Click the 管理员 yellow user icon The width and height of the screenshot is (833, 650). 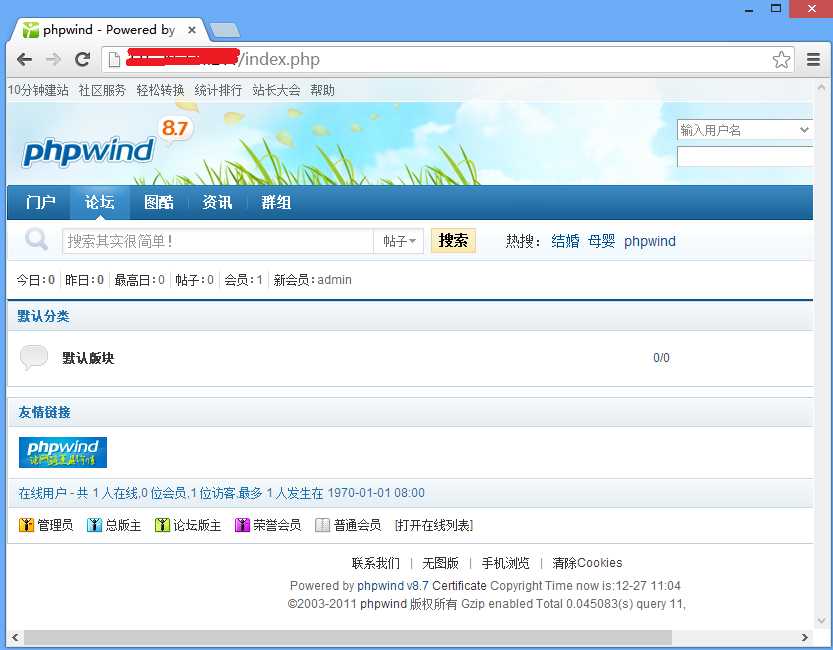click(26, 525)
